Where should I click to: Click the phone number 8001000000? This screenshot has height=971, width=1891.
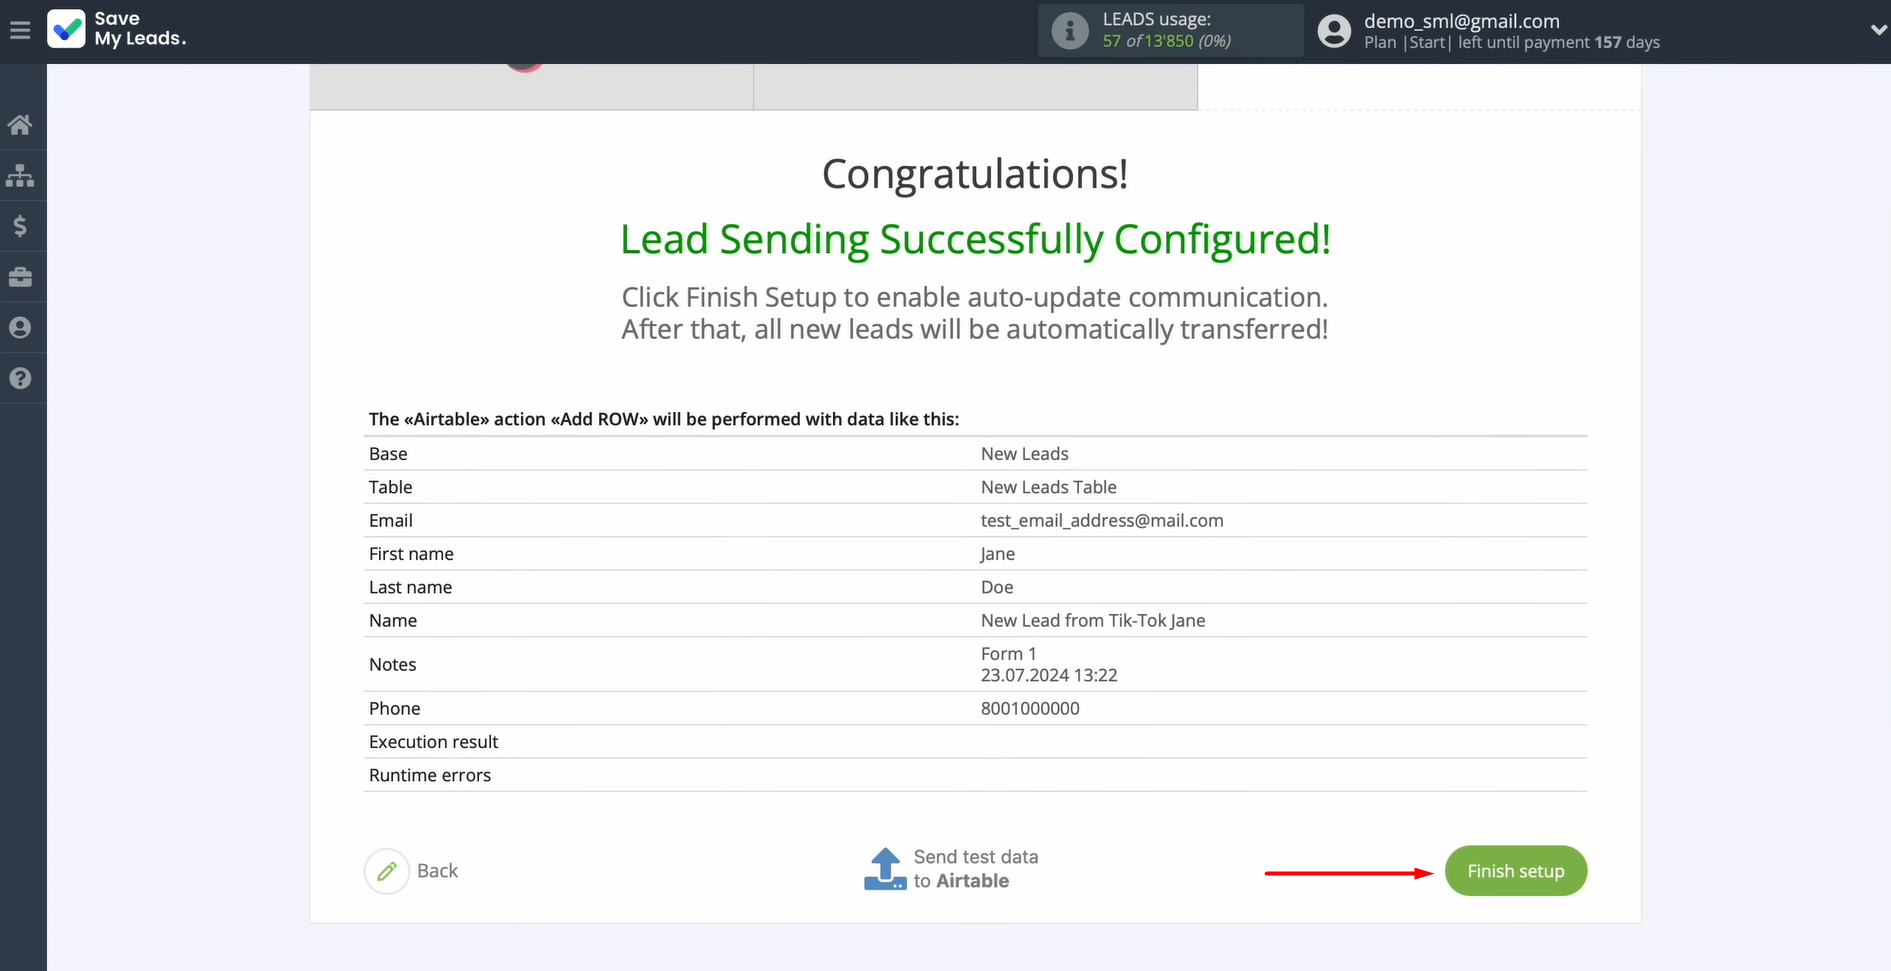point(1029,708)
